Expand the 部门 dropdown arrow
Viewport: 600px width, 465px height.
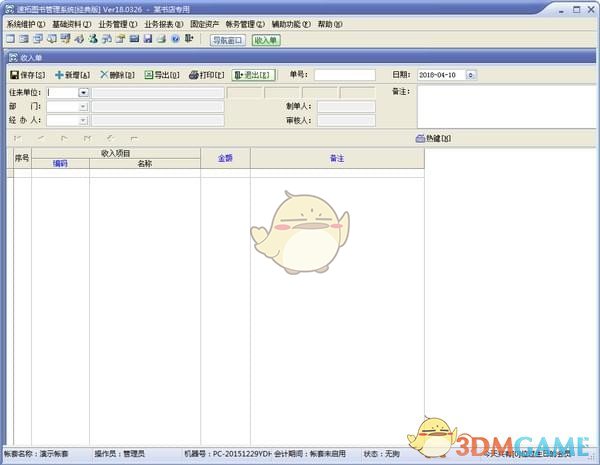(x=83, y=107)
